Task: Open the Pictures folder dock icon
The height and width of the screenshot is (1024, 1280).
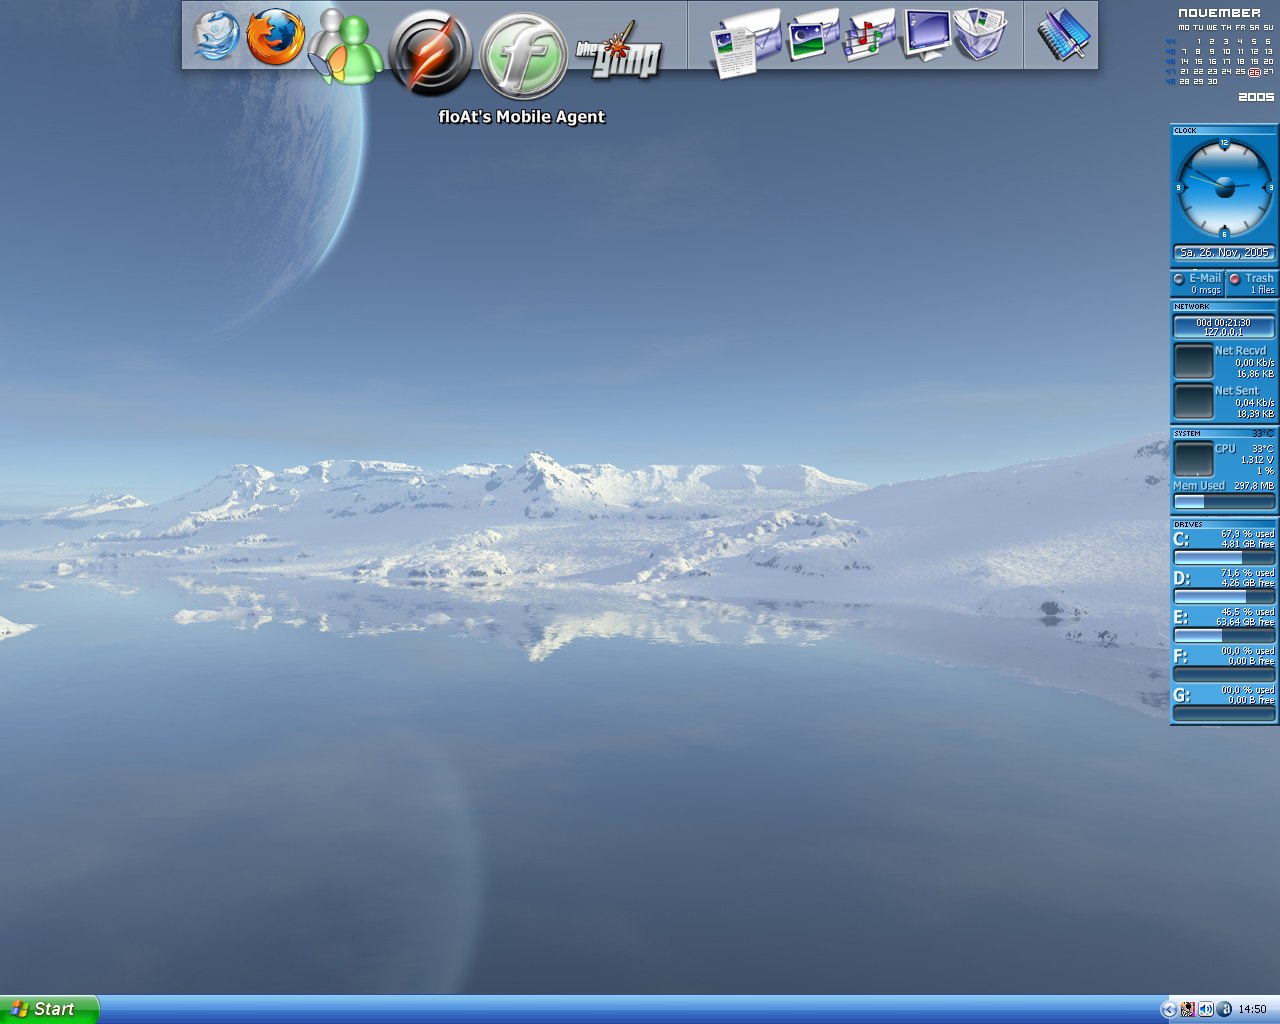Action: tap(813, 35)
